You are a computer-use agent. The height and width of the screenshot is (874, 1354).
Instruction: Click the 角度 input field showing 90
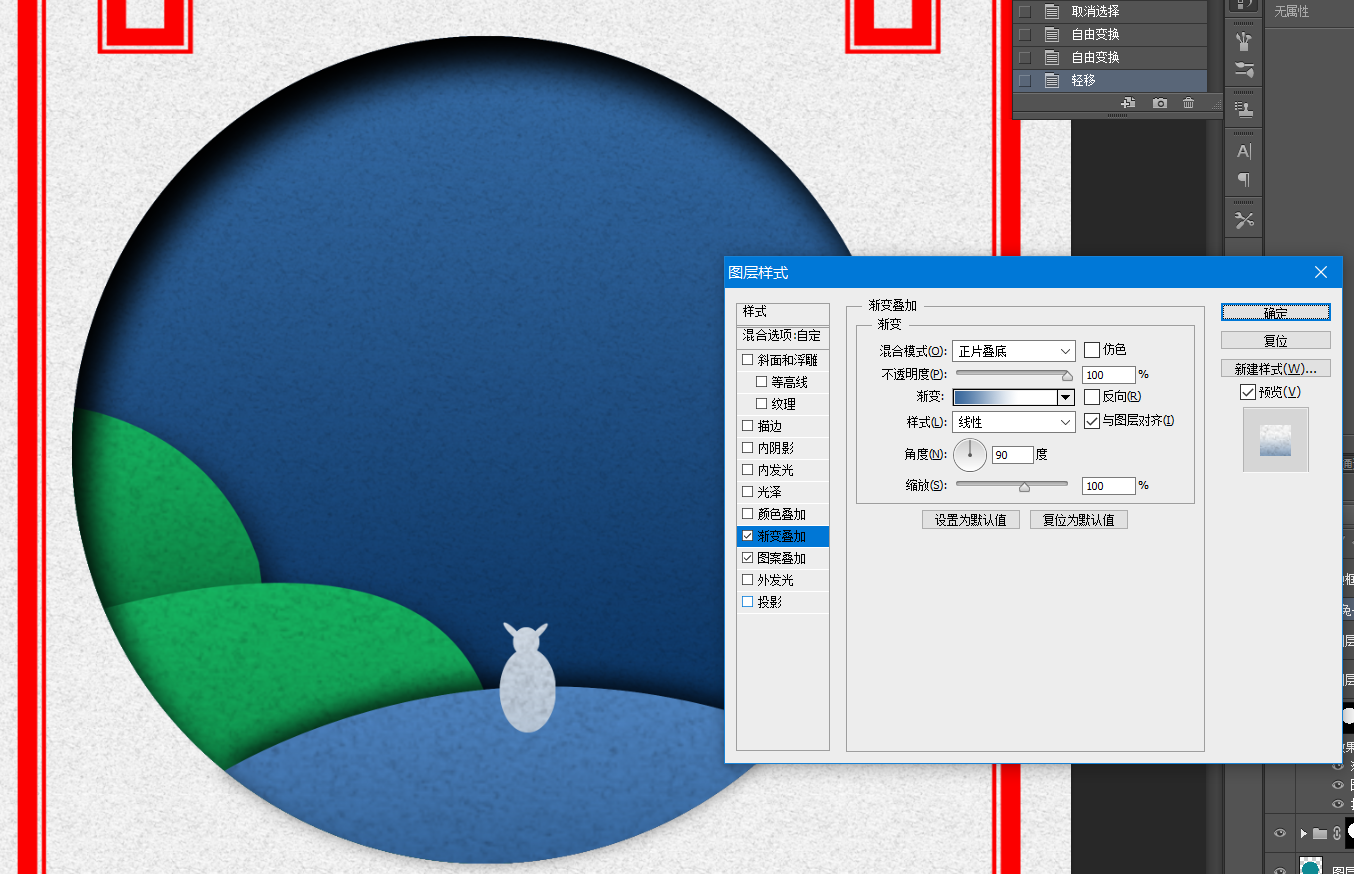click(1013, 455)
